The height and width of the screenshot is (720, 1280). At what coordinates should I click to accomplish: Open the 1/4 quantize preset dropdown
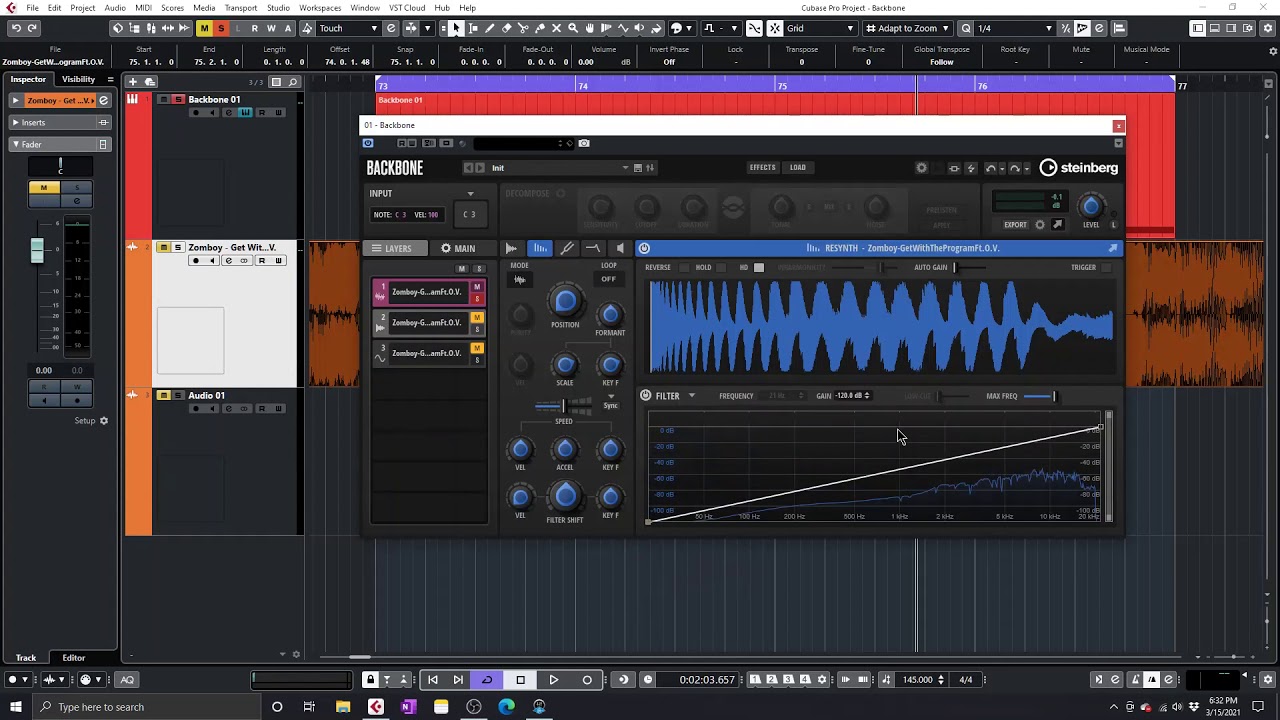point(1015,28)
